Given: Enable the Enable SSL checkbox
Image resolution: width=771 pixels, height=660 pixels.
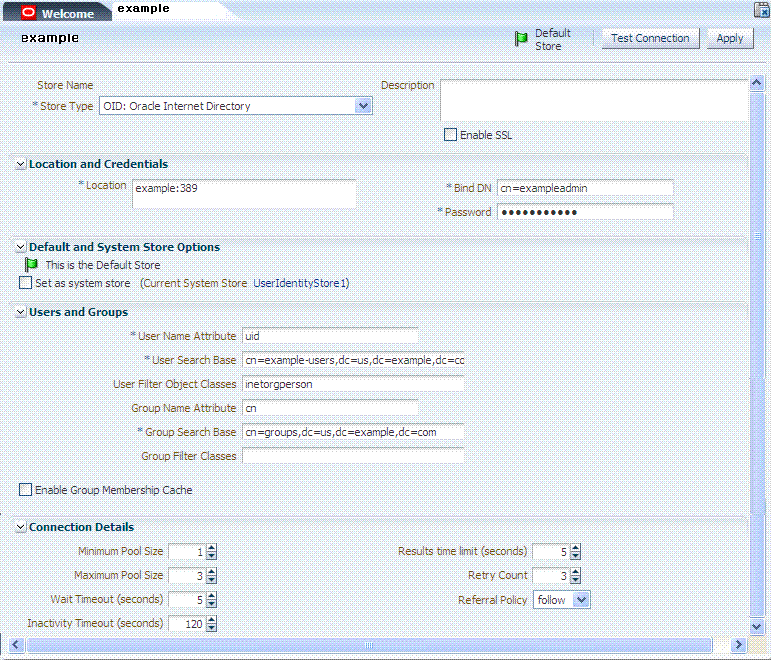Looking at the screenshot, I should click(x=450, y=135).
